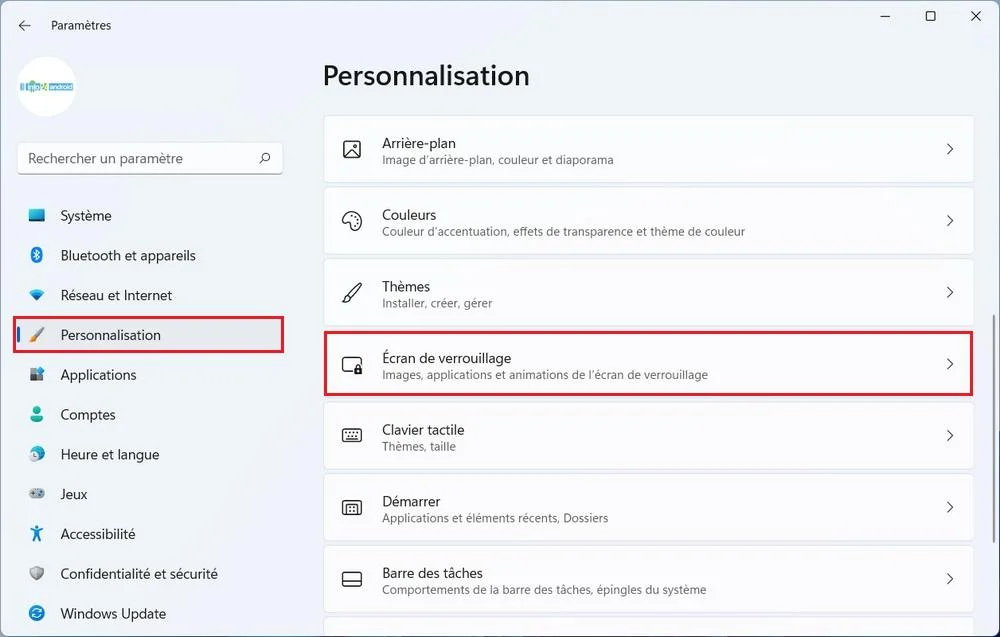The image size is (1000, 637).
Task: Click the magnifier search icon
Action: [x=265, y=158]
